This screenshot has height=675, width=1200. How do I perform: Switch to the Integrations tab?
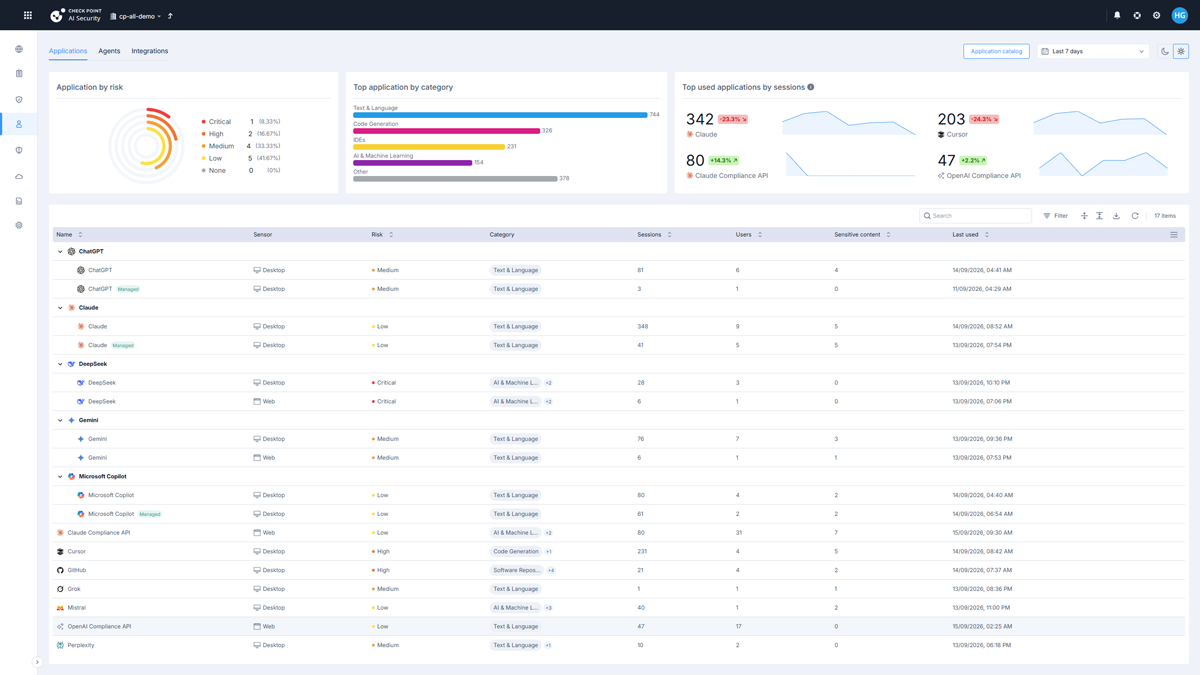tap(150, 51)
